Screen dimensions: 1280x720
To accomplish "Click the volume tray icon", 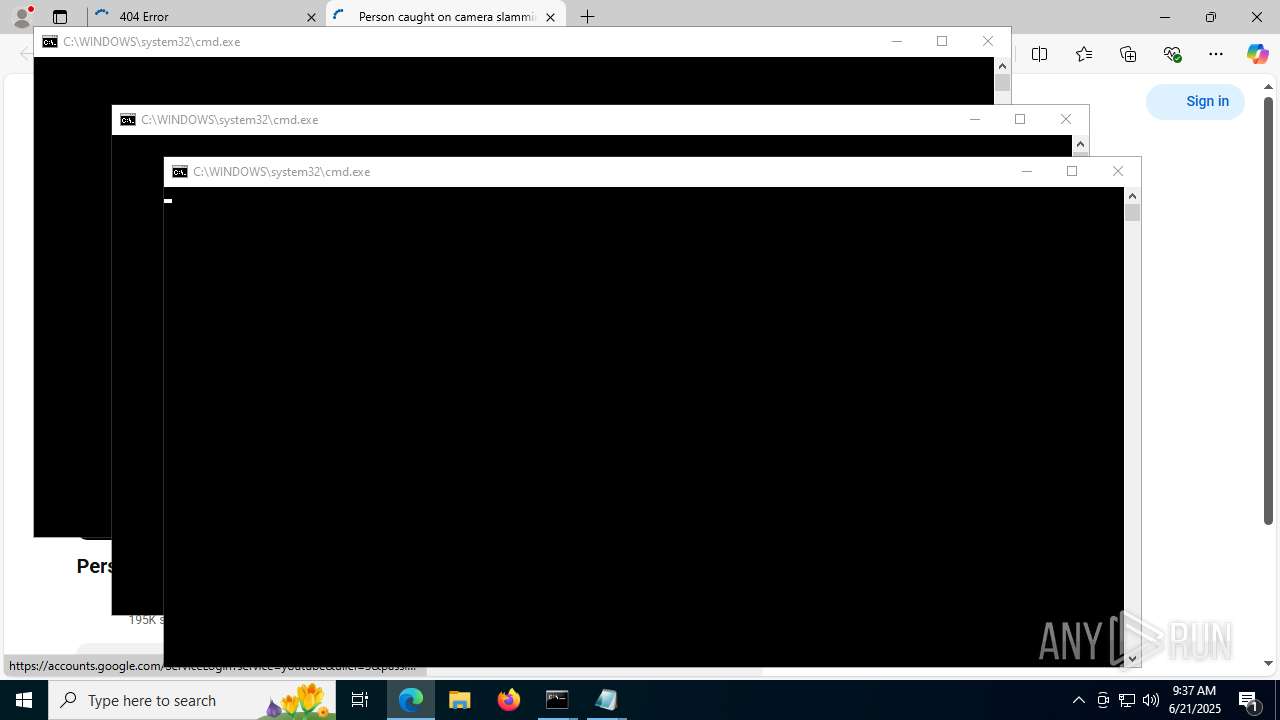I will (x=1150, y=700).
